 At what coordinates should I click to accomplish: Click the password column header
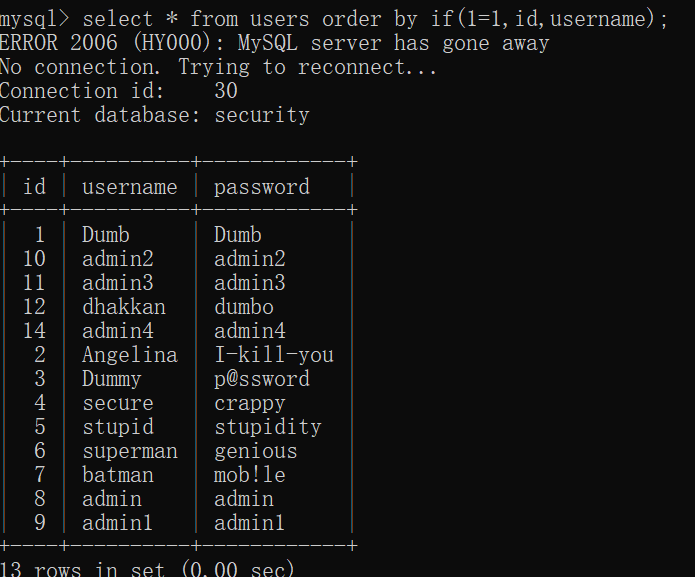(261, 187)
